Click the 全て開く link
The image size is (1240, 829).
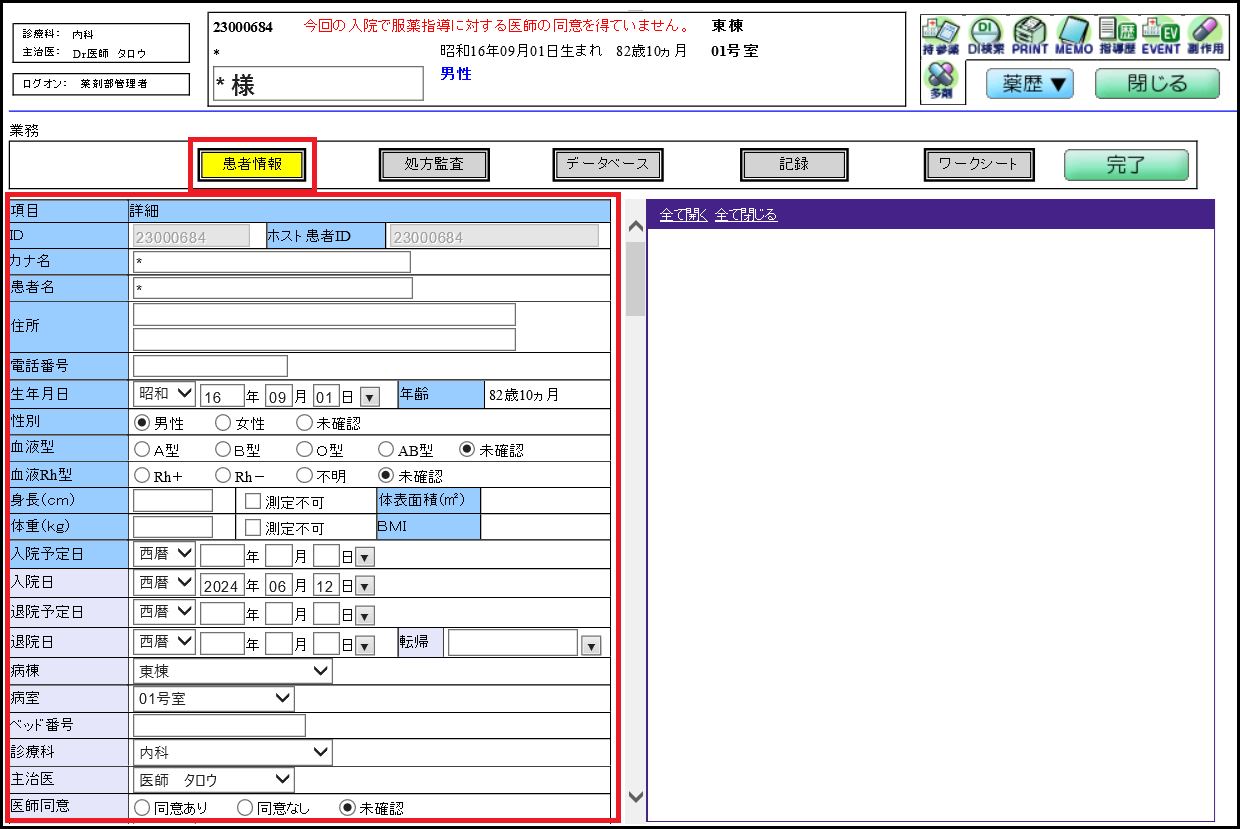pos(683,215)
